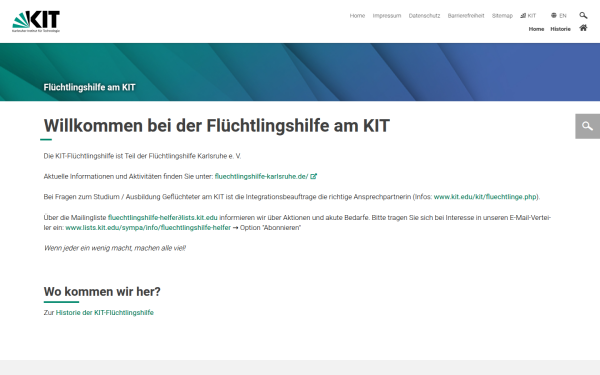The image size is (600, 375).
Task: Follow the fluechtlingshilfe-karlsruhe.de link
Action: click(266, 176)
